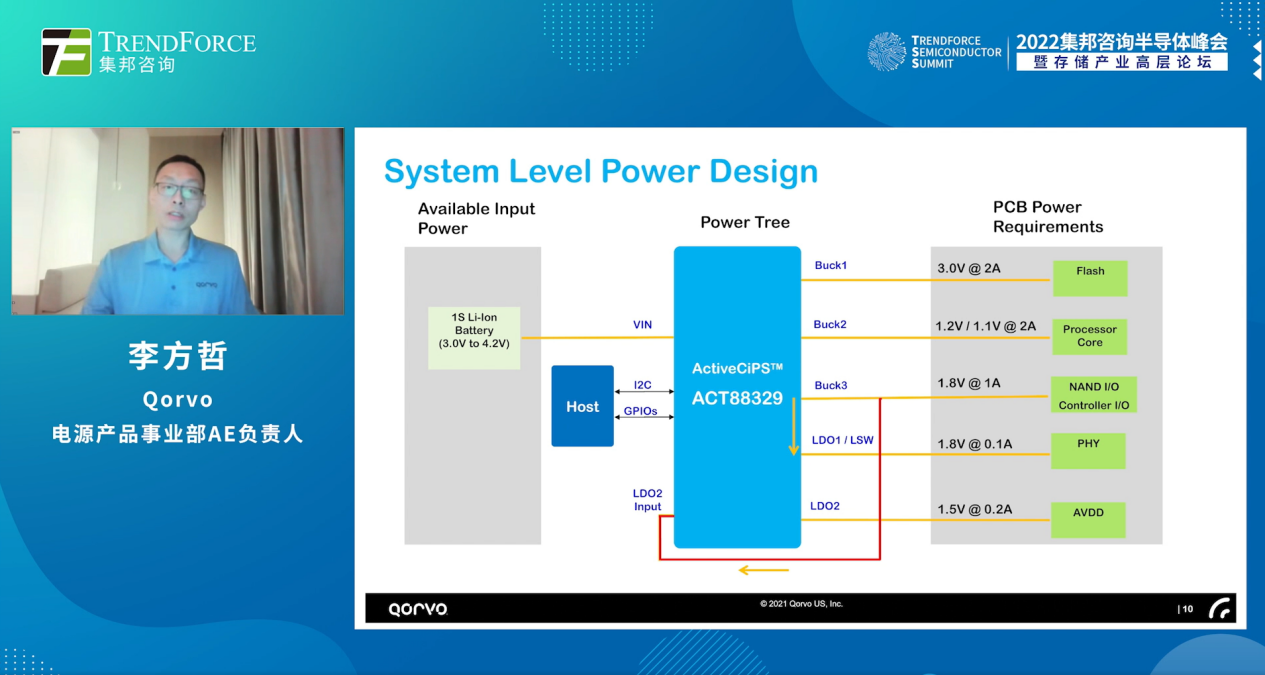The height and width of the screenshot is (675, 1265).
Task: Click the Semiconductor Summit globe emblem
Action: click(x=886, y=52)
